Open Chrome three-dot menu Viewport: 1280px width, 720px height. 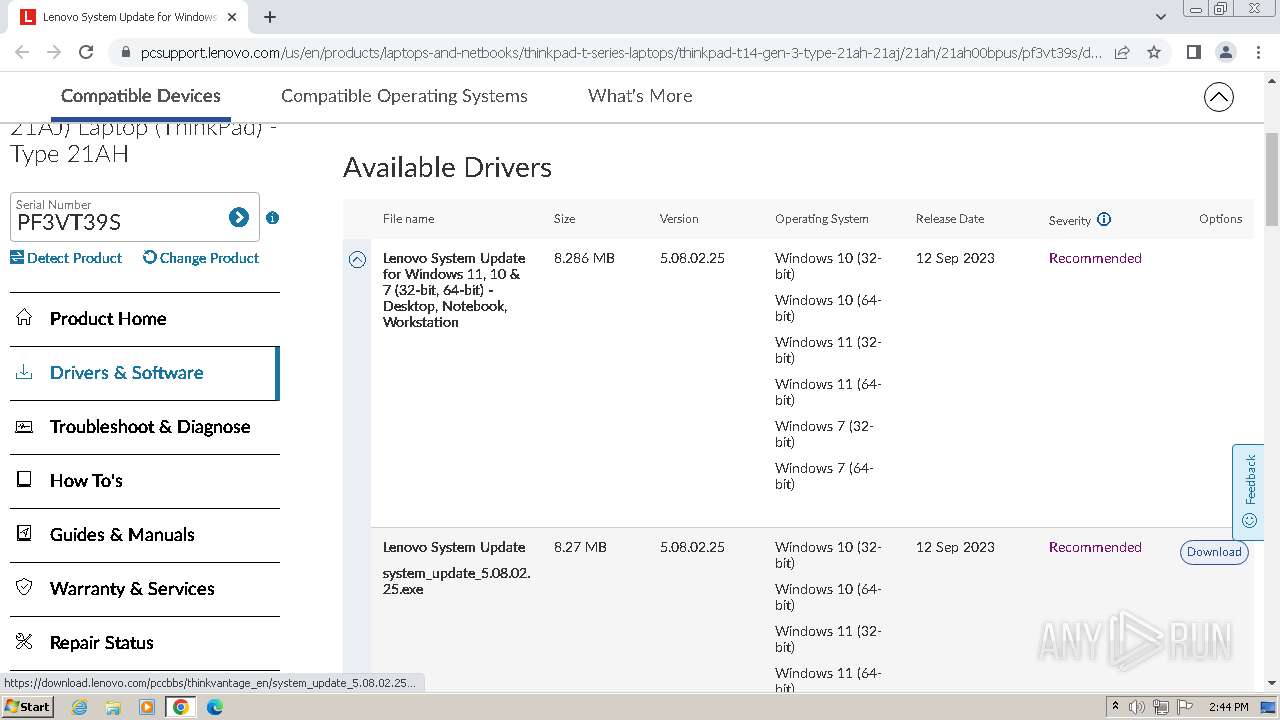[x=1259, y=52]
